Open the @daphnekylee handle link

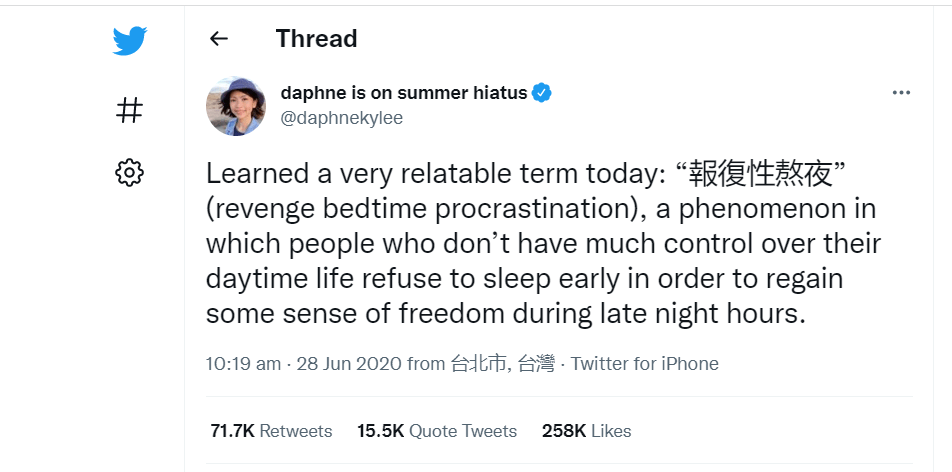342,118
